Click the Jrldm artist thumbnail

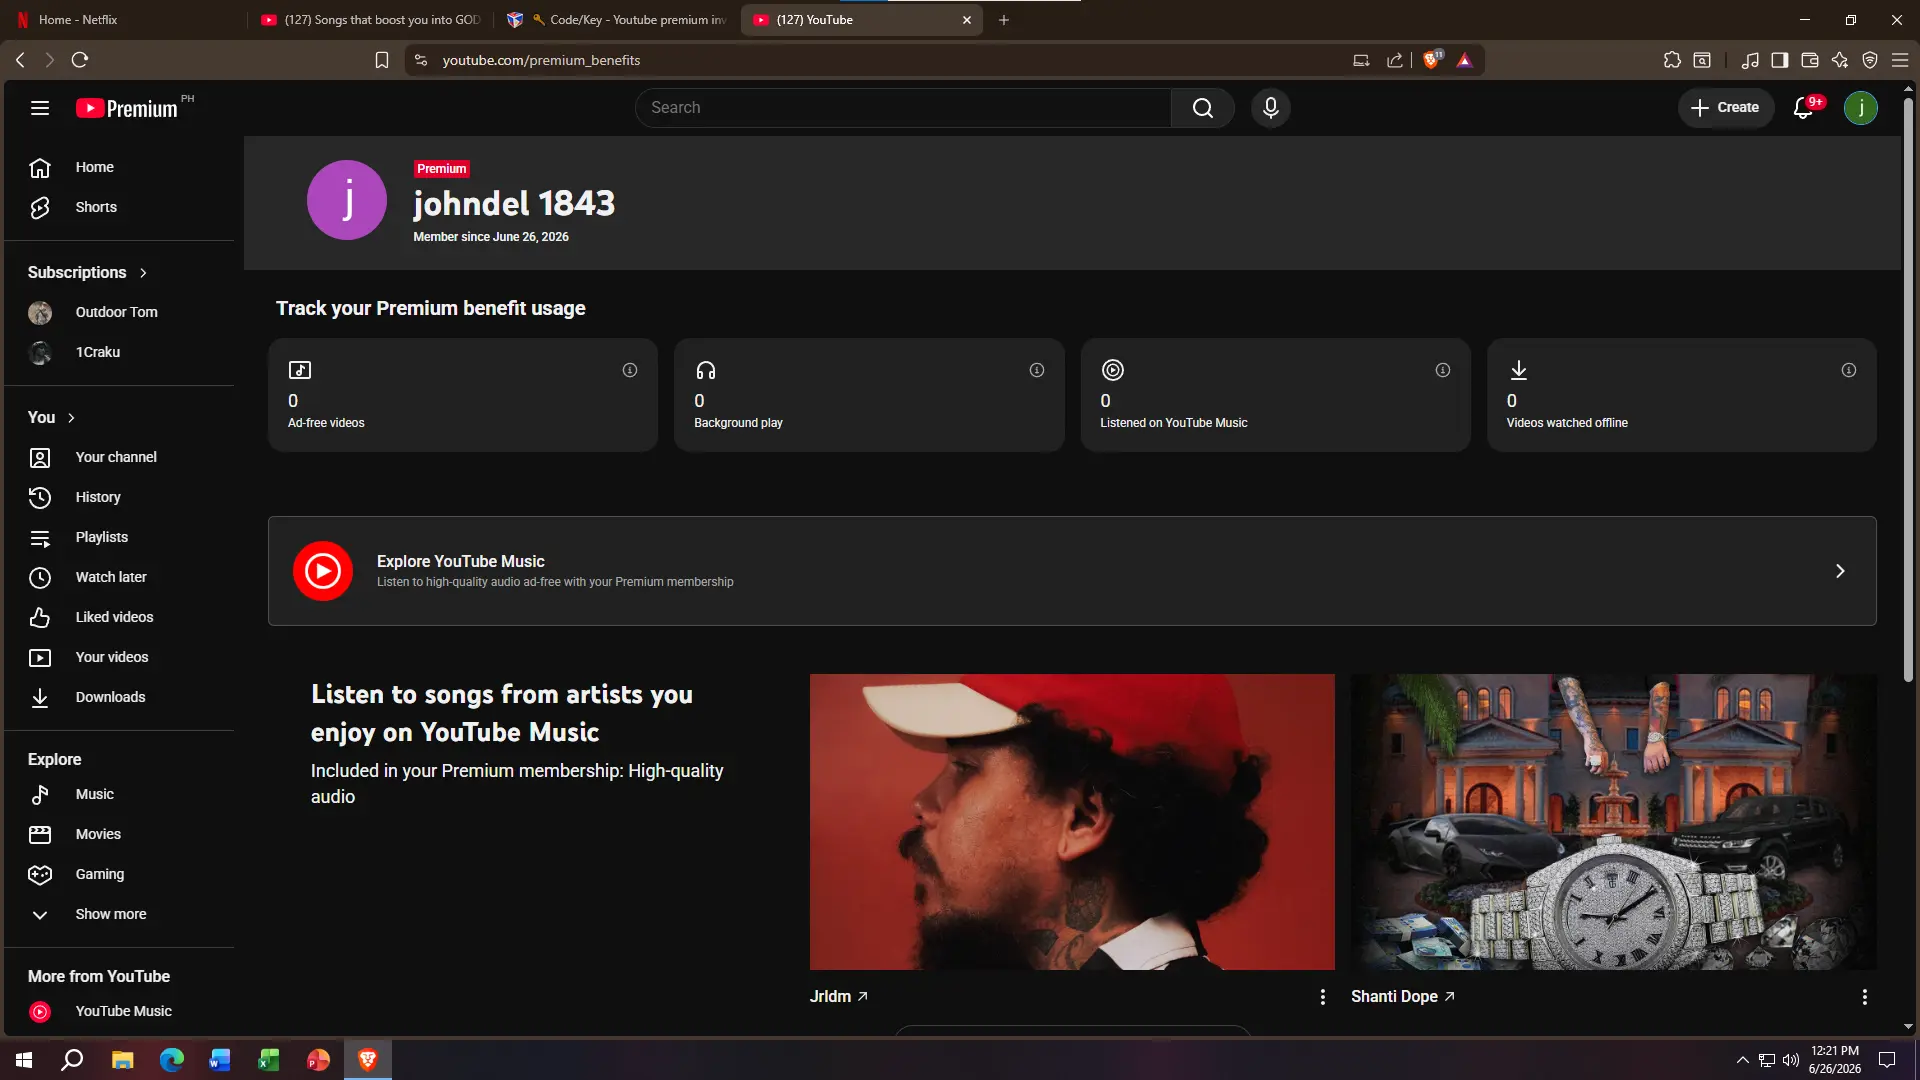click(1072, 822)
